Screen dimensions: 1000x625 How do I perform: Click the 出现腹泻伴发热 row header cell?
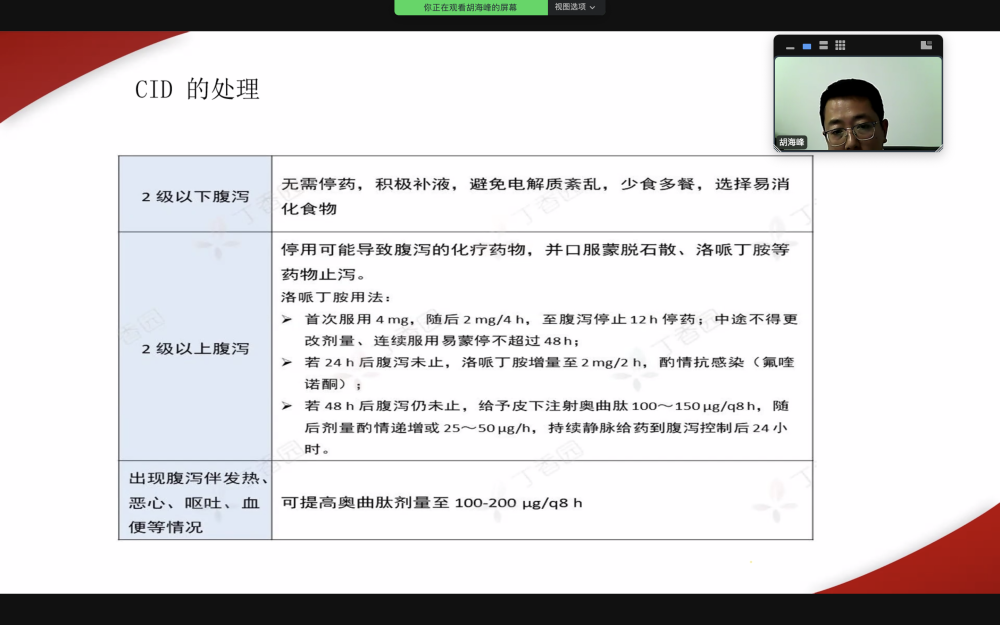[x=195, y=502]
